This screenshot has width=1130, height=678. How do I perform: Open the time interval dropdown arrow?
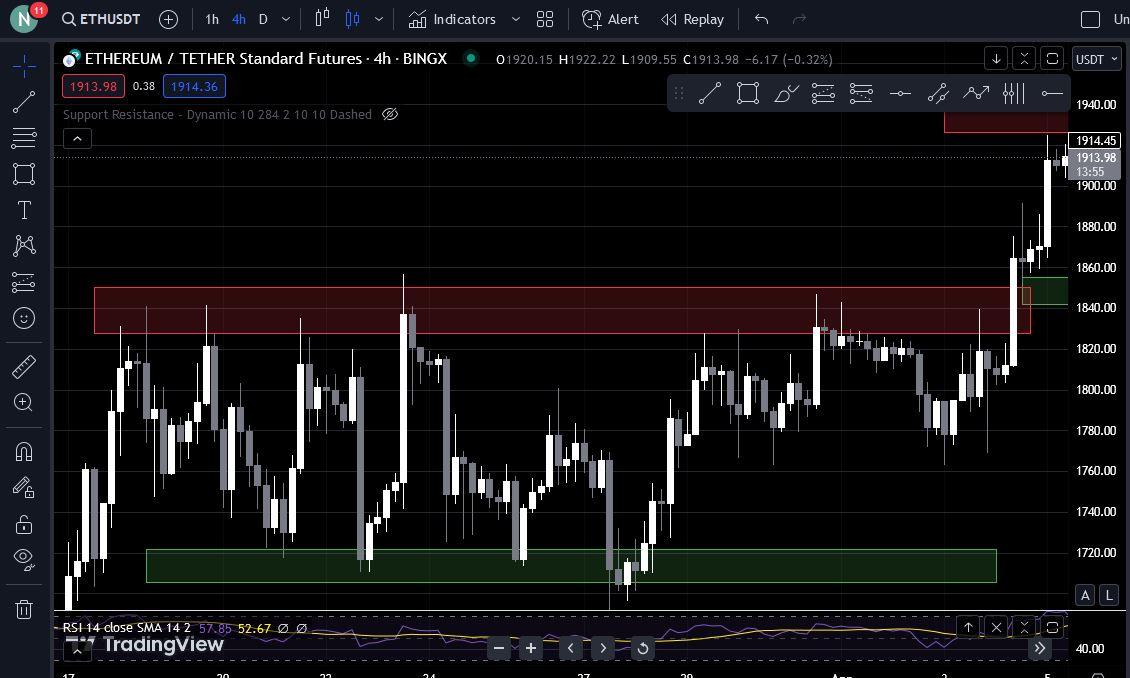point(286,19)
